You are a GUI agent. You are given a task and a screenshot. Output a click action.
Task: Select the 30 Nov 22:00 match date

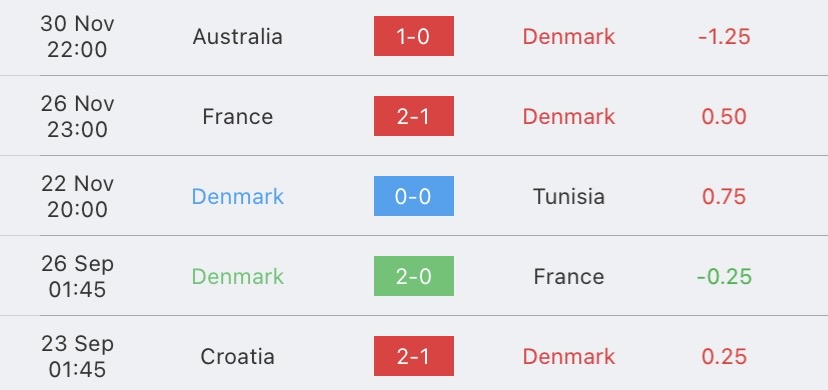click(x=77, y=36)
